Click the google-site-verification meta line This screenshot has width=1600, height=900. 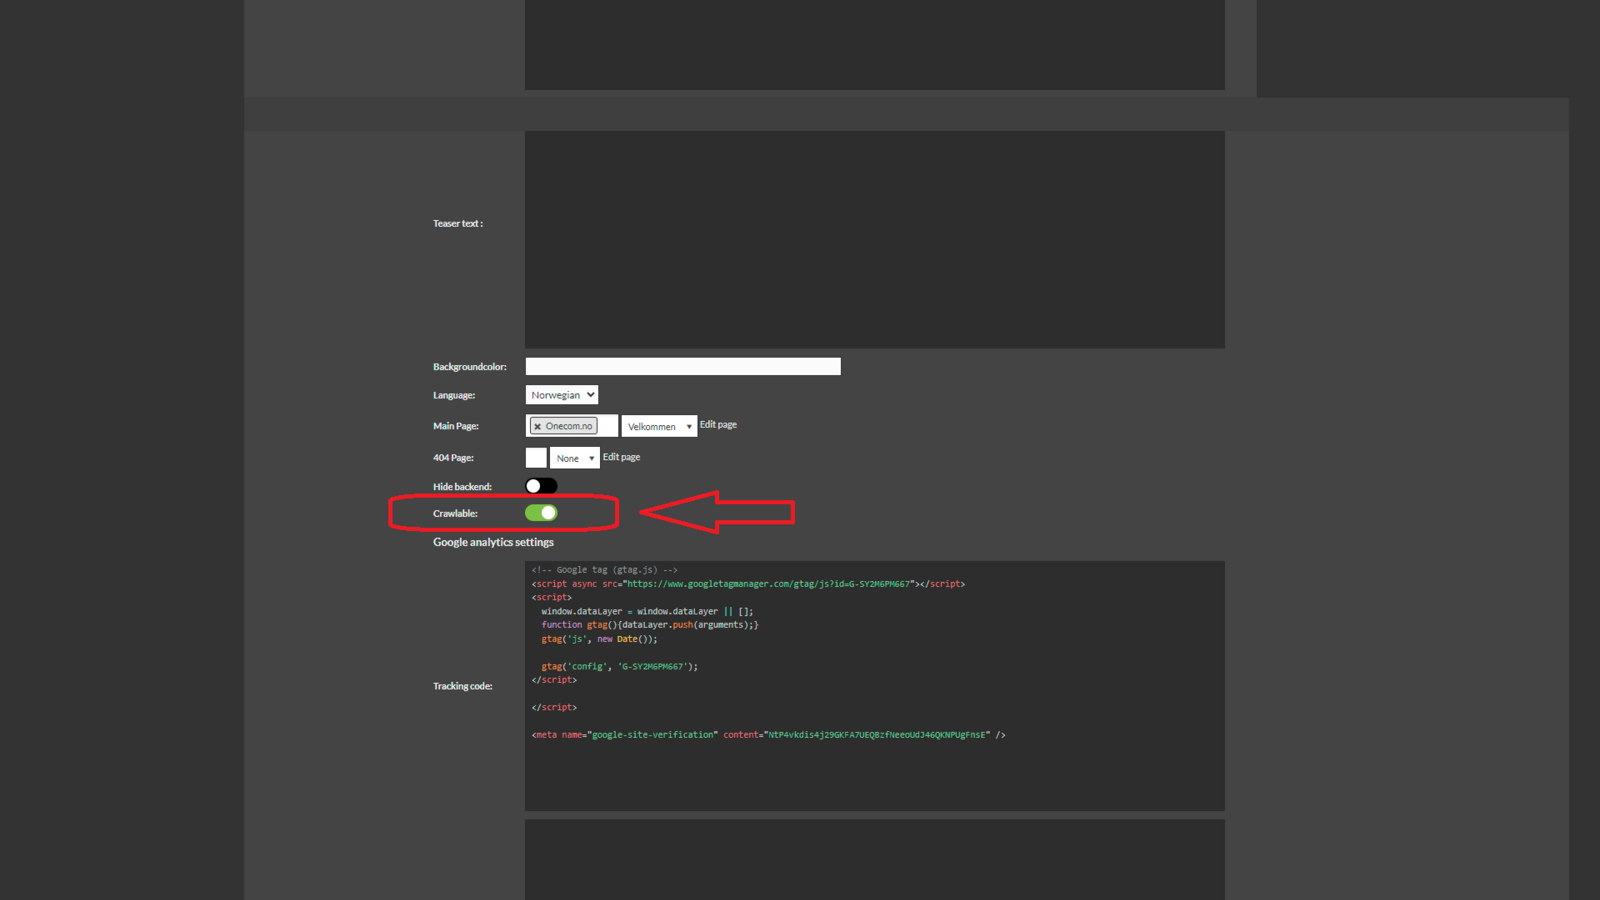coord(768,735)
